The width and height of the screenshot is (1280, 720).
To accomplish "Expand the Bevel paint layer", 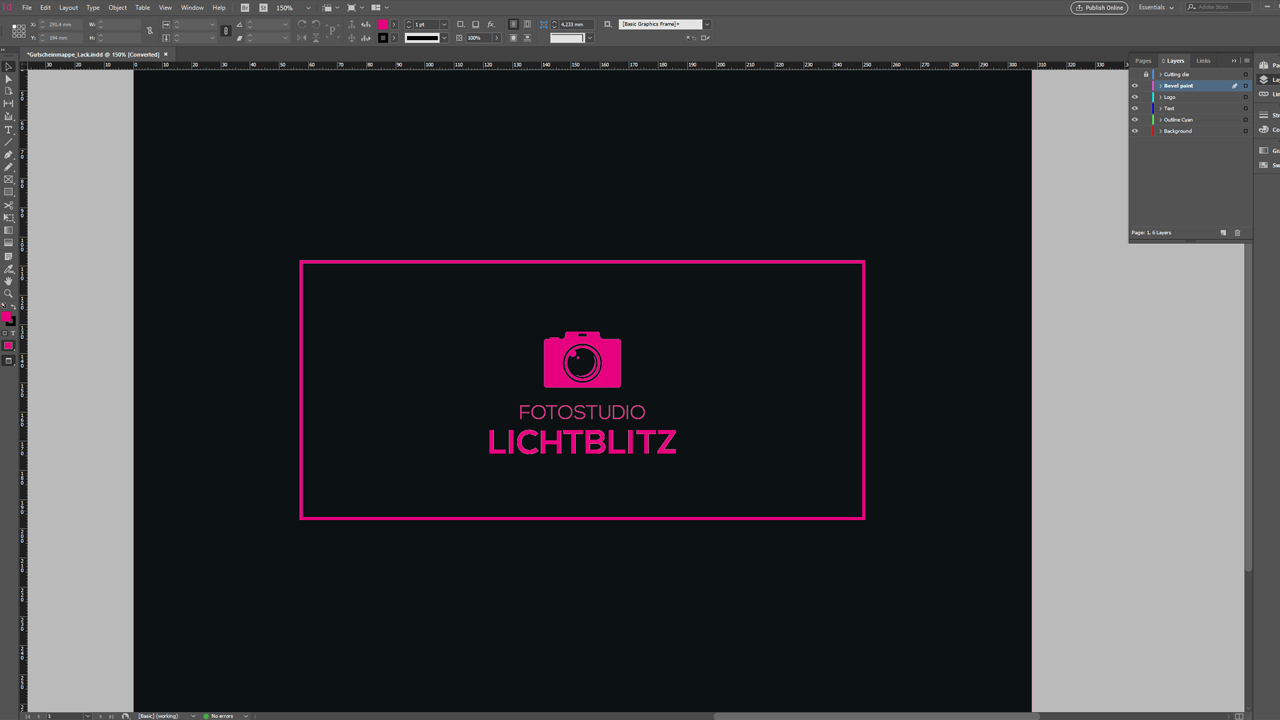I will click(x=1160, y=86).
